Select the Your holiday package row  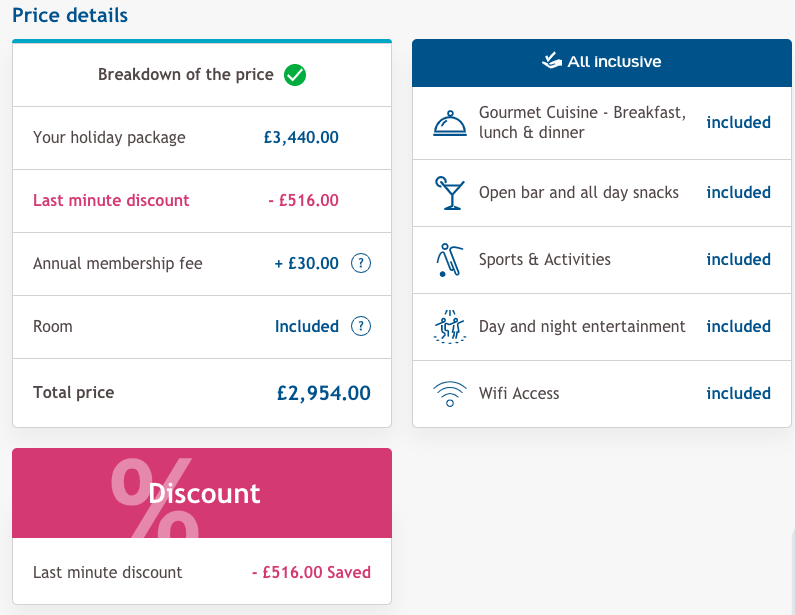coord(202,138)
